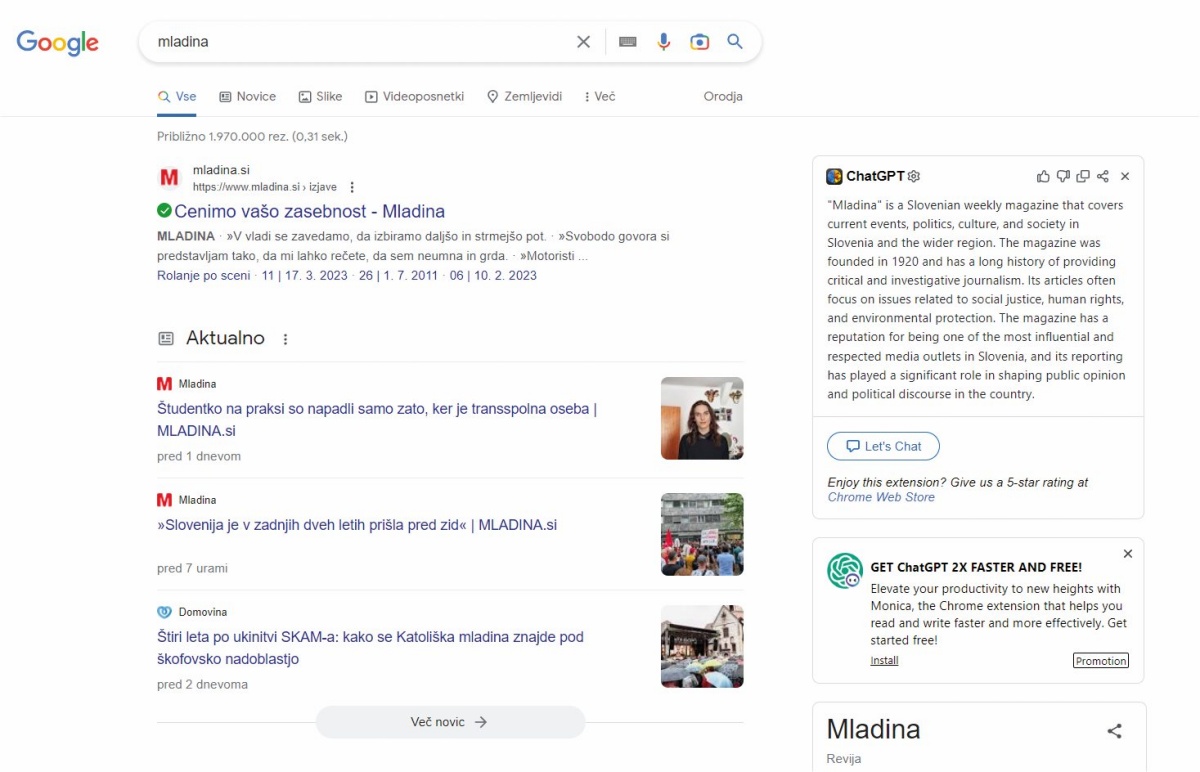
Task: Share the Mladina knowledge panel
Action: click(x=1114, y=731)
